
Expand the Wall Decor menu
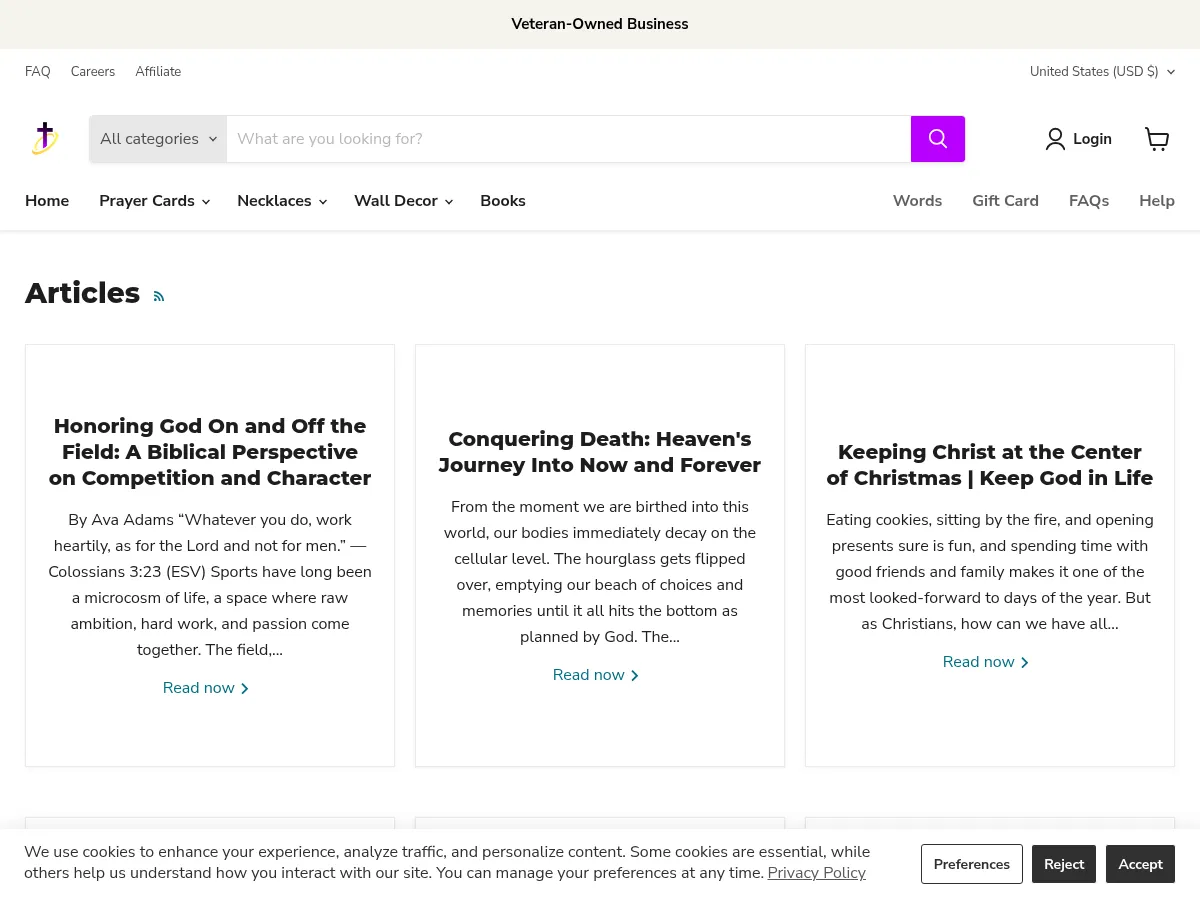click(401, 201)
